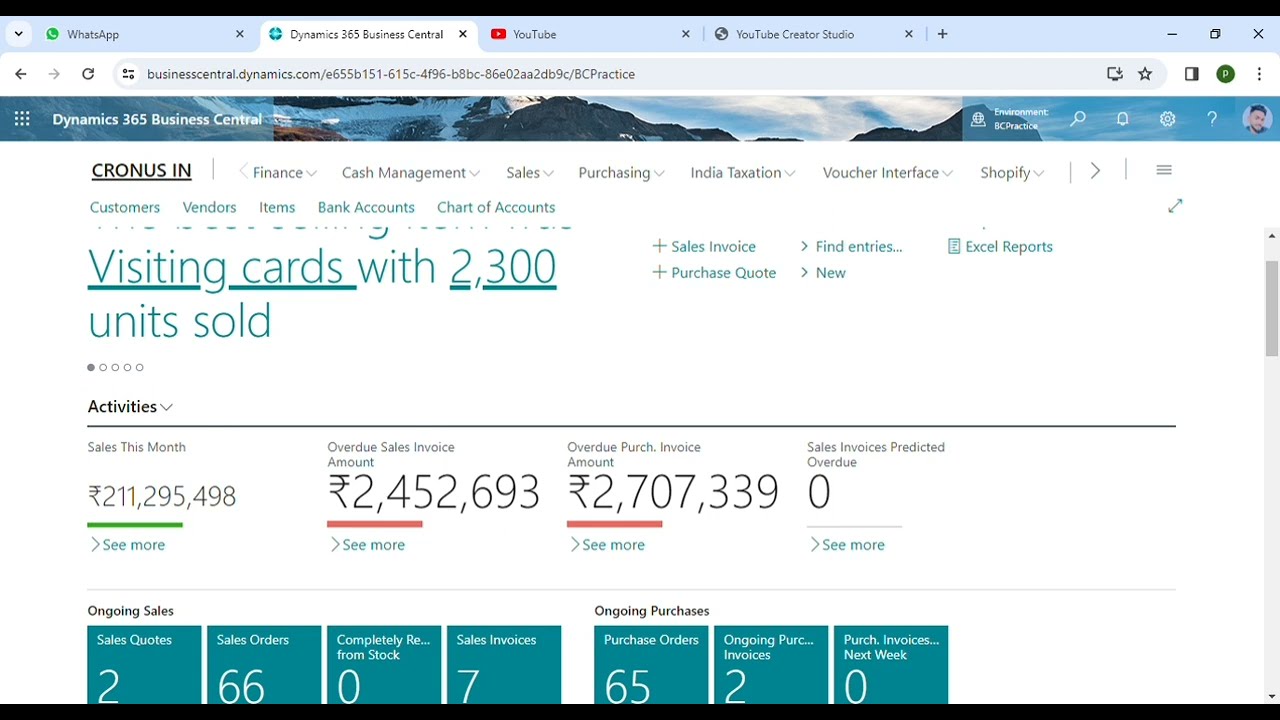See more under Overdue Purch. Invoice Amount

(607, 545)
